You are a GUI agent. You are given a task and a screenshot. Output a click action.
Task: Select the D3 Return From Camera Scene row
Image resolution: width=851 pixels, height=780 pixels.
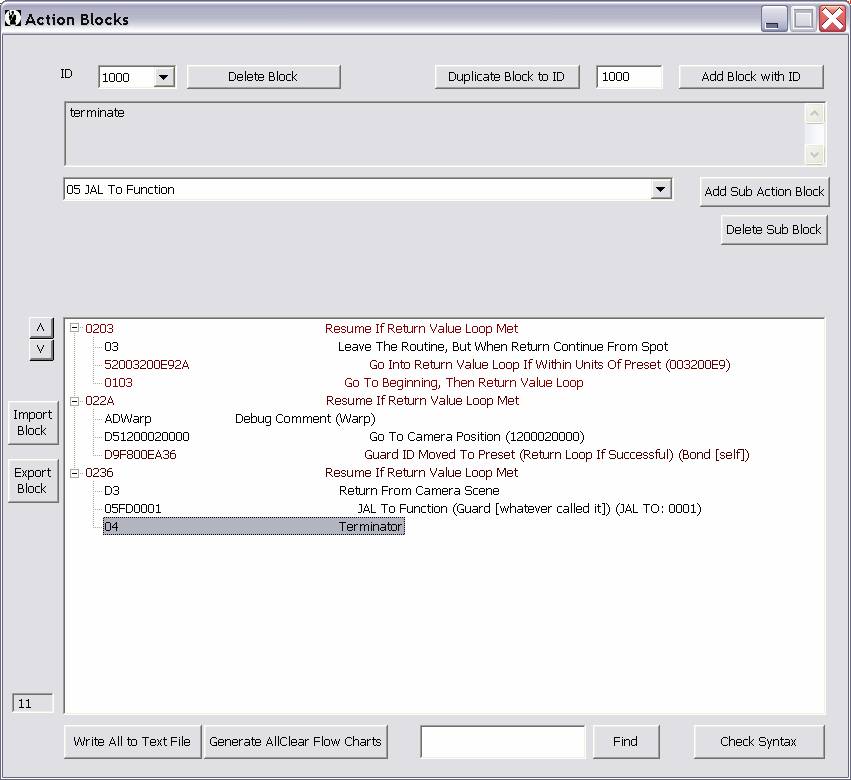click(302, 491)
